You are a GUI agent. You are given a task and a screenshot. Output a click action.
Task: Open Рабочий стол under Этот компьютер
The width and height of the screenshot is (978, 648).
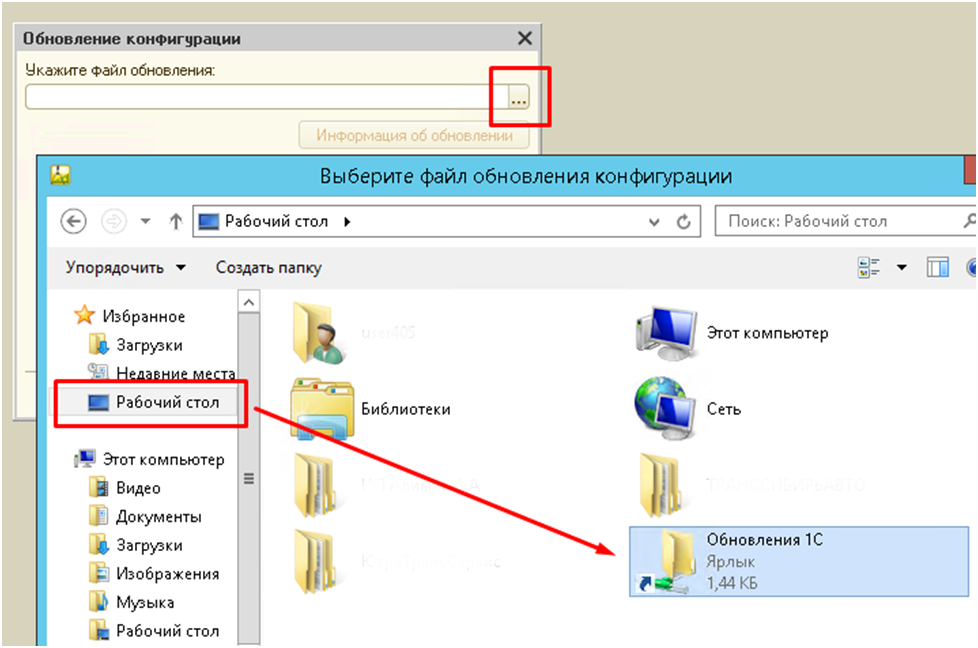click(x=167, y=631)
